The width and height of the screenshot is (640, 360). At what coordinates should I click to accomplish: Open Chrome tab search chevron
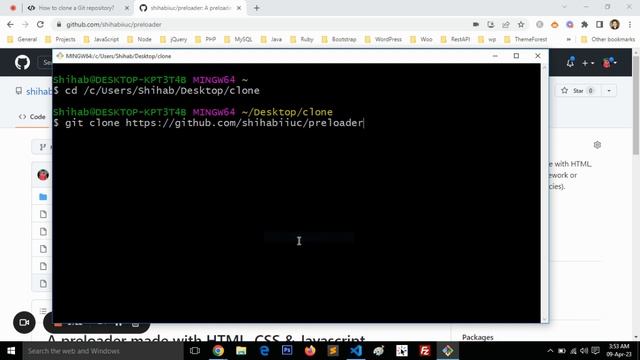564,7
